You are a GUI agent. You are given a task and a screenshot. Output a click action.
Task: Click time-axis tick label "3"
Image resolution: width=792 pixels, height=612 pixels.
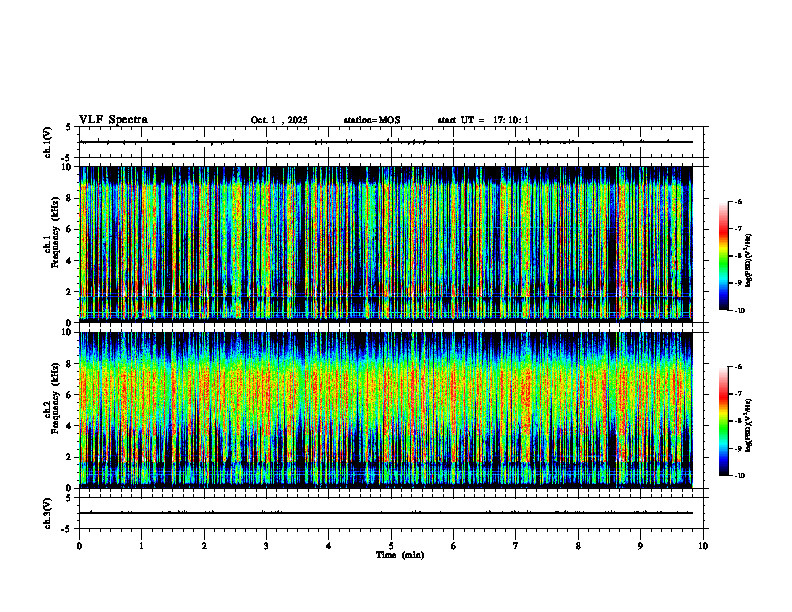(x=266, y=546)
